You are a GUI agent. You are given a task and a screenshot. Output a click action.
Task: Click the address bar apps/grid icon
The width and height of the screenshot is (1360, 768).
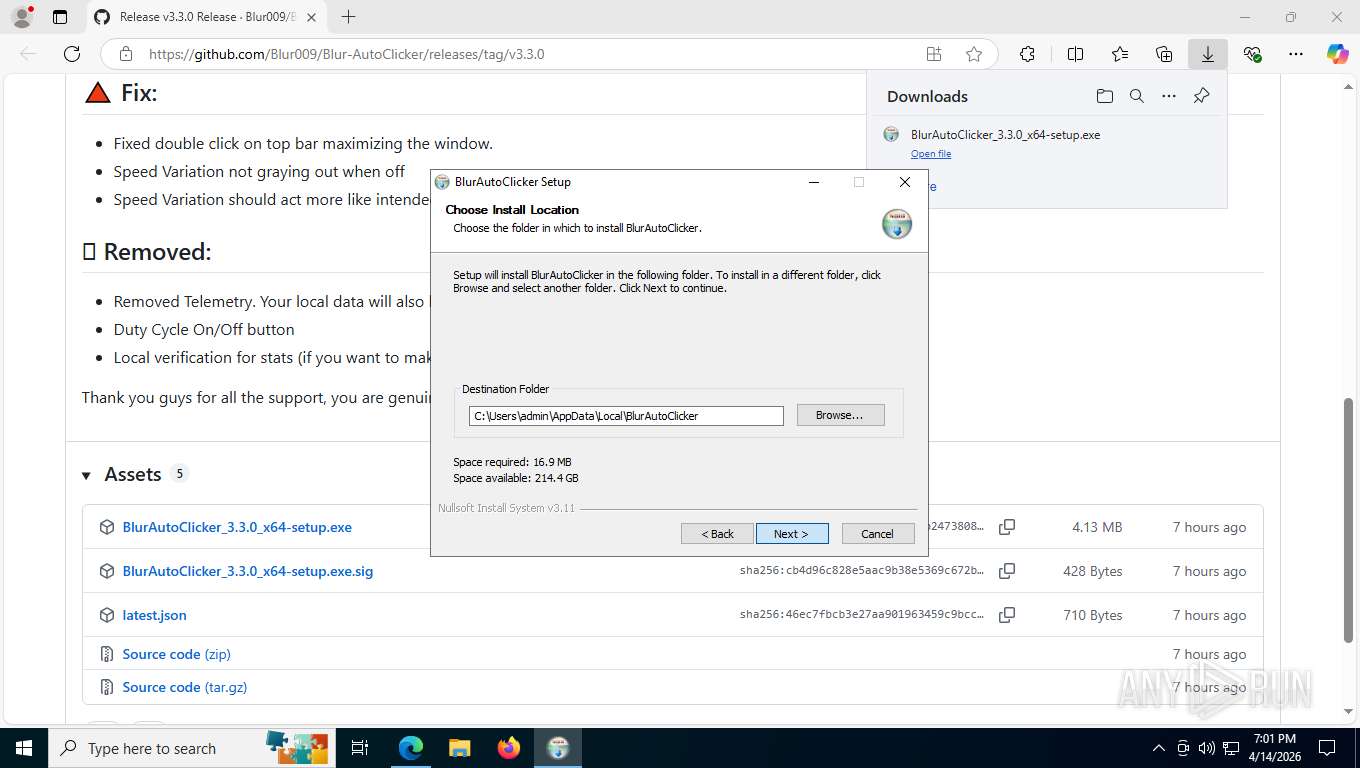point(934,54)
